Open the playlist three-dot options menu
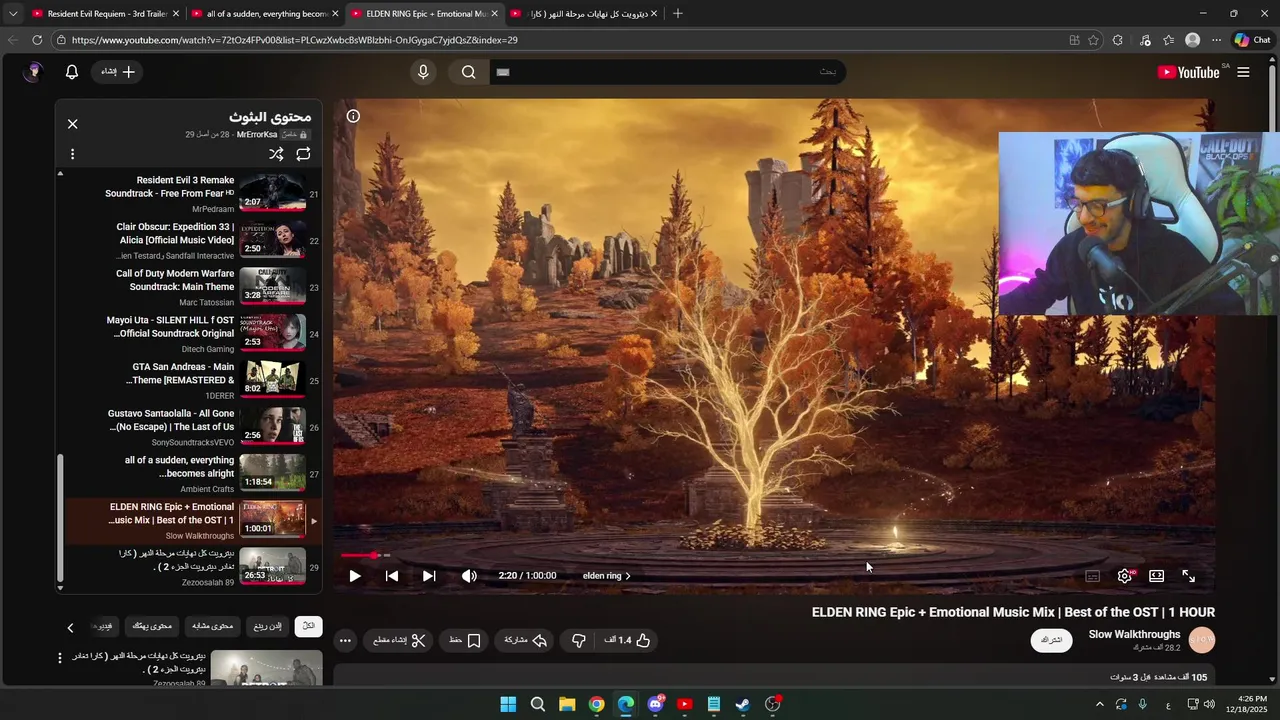 pos(72,154)
